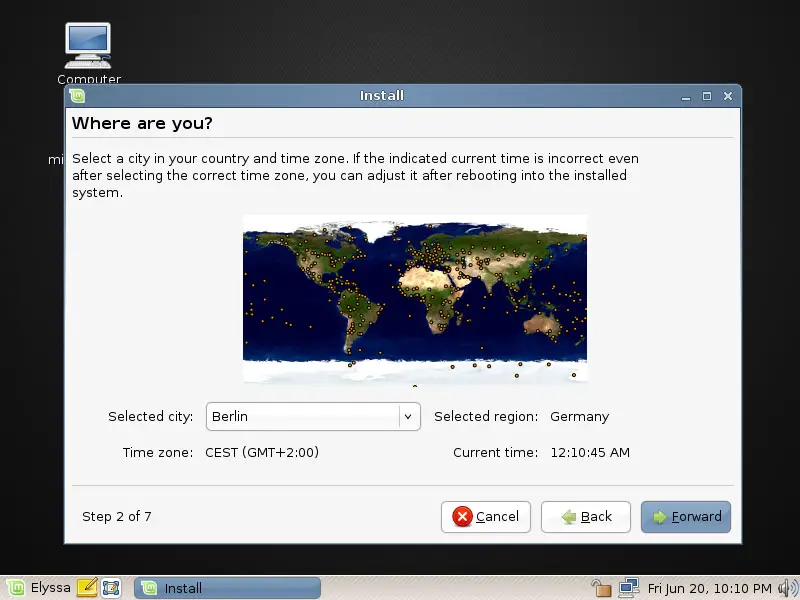800x600 pixels.
Task: Click the panel clock Fri Jun 20
Action: (710, 588)
